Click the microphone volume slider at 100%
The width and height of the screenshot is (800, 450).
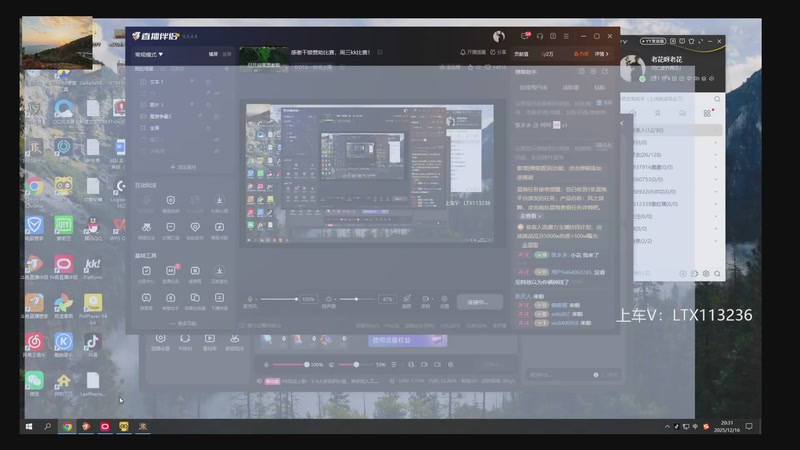[x=278, y=299]
